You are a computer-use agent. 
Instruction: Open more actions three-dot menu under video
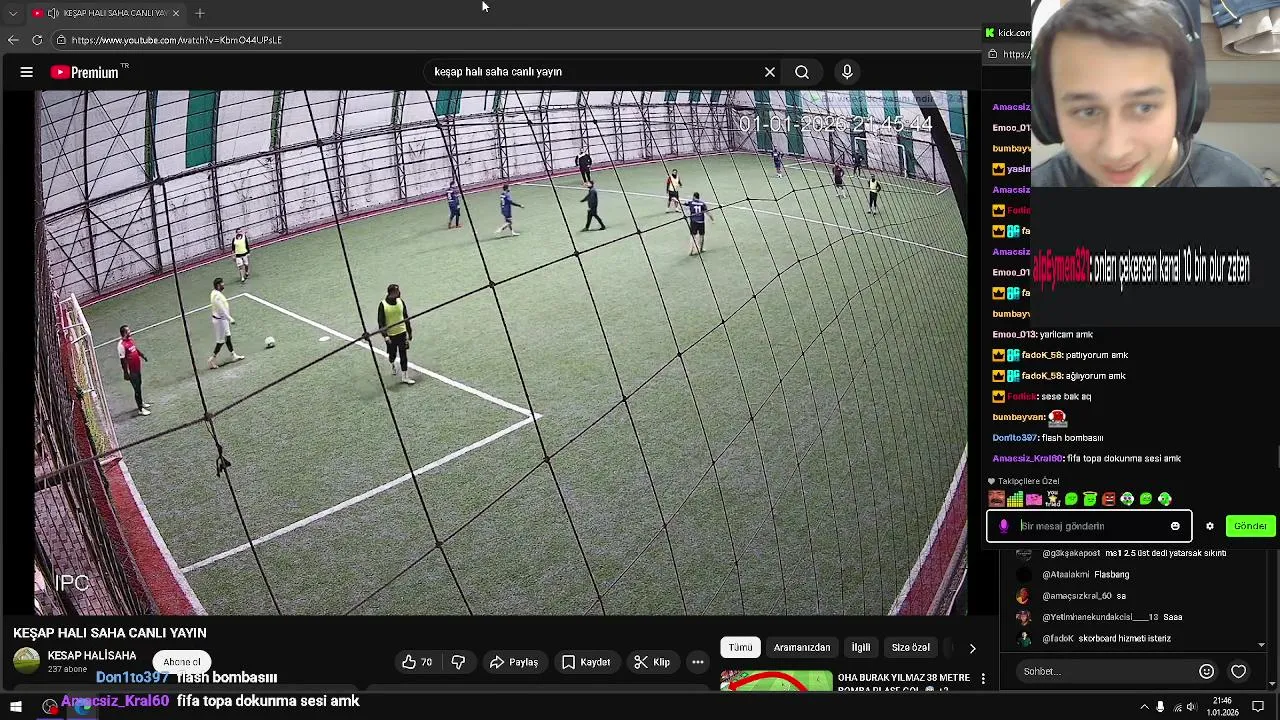point(698,662)
